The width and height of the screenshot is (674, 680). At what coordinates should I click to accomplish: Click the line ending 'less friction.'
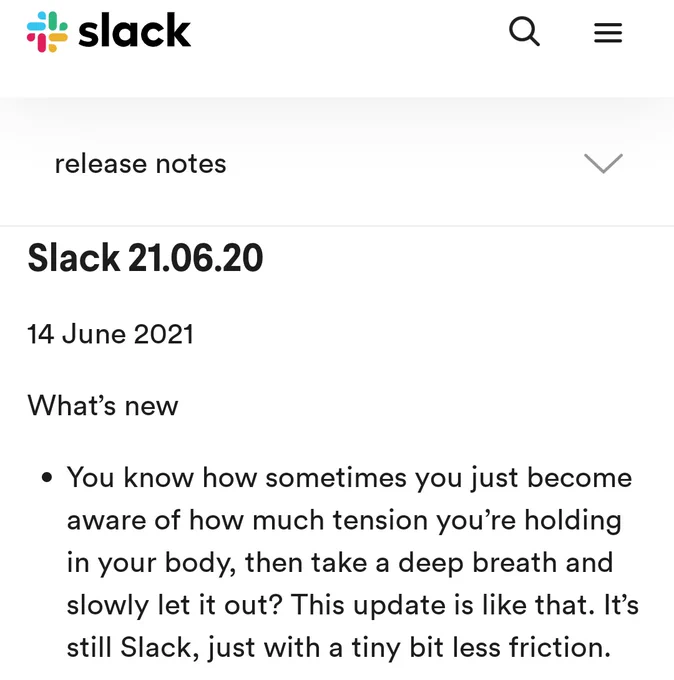tap(339, 647)
